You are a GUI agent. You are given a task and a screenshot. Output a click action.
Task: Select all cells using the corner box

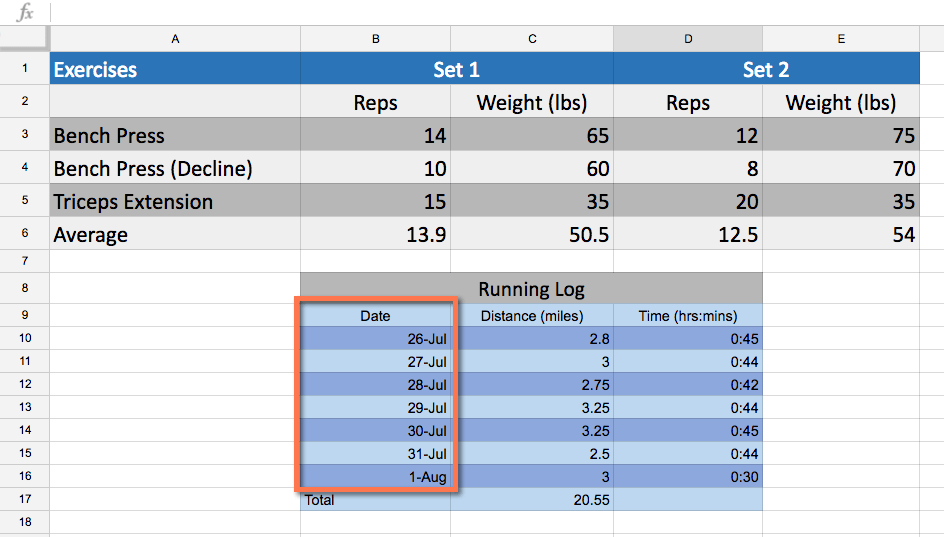pyautogui.click(x=24, y=39)
